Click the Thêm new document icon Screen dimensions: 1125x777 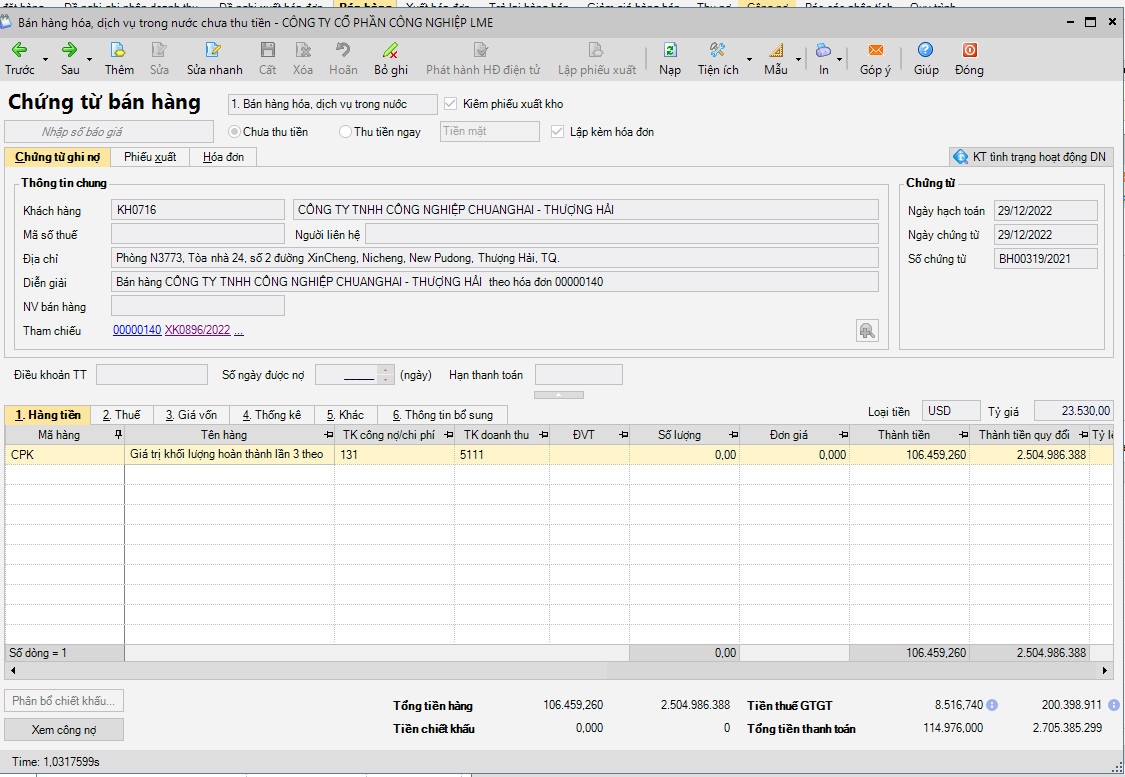click(x=118, y=50)
